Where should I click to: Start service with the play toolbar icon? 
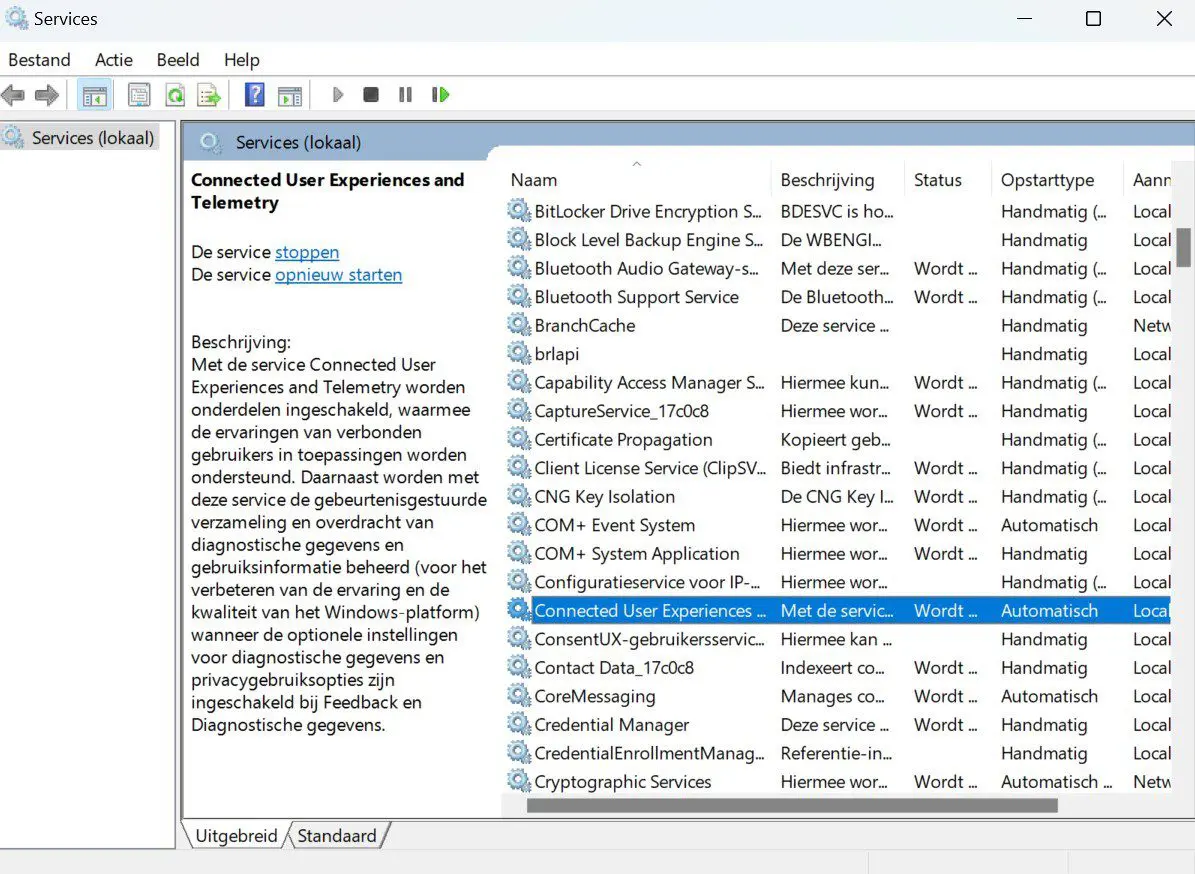coord(338,94)
